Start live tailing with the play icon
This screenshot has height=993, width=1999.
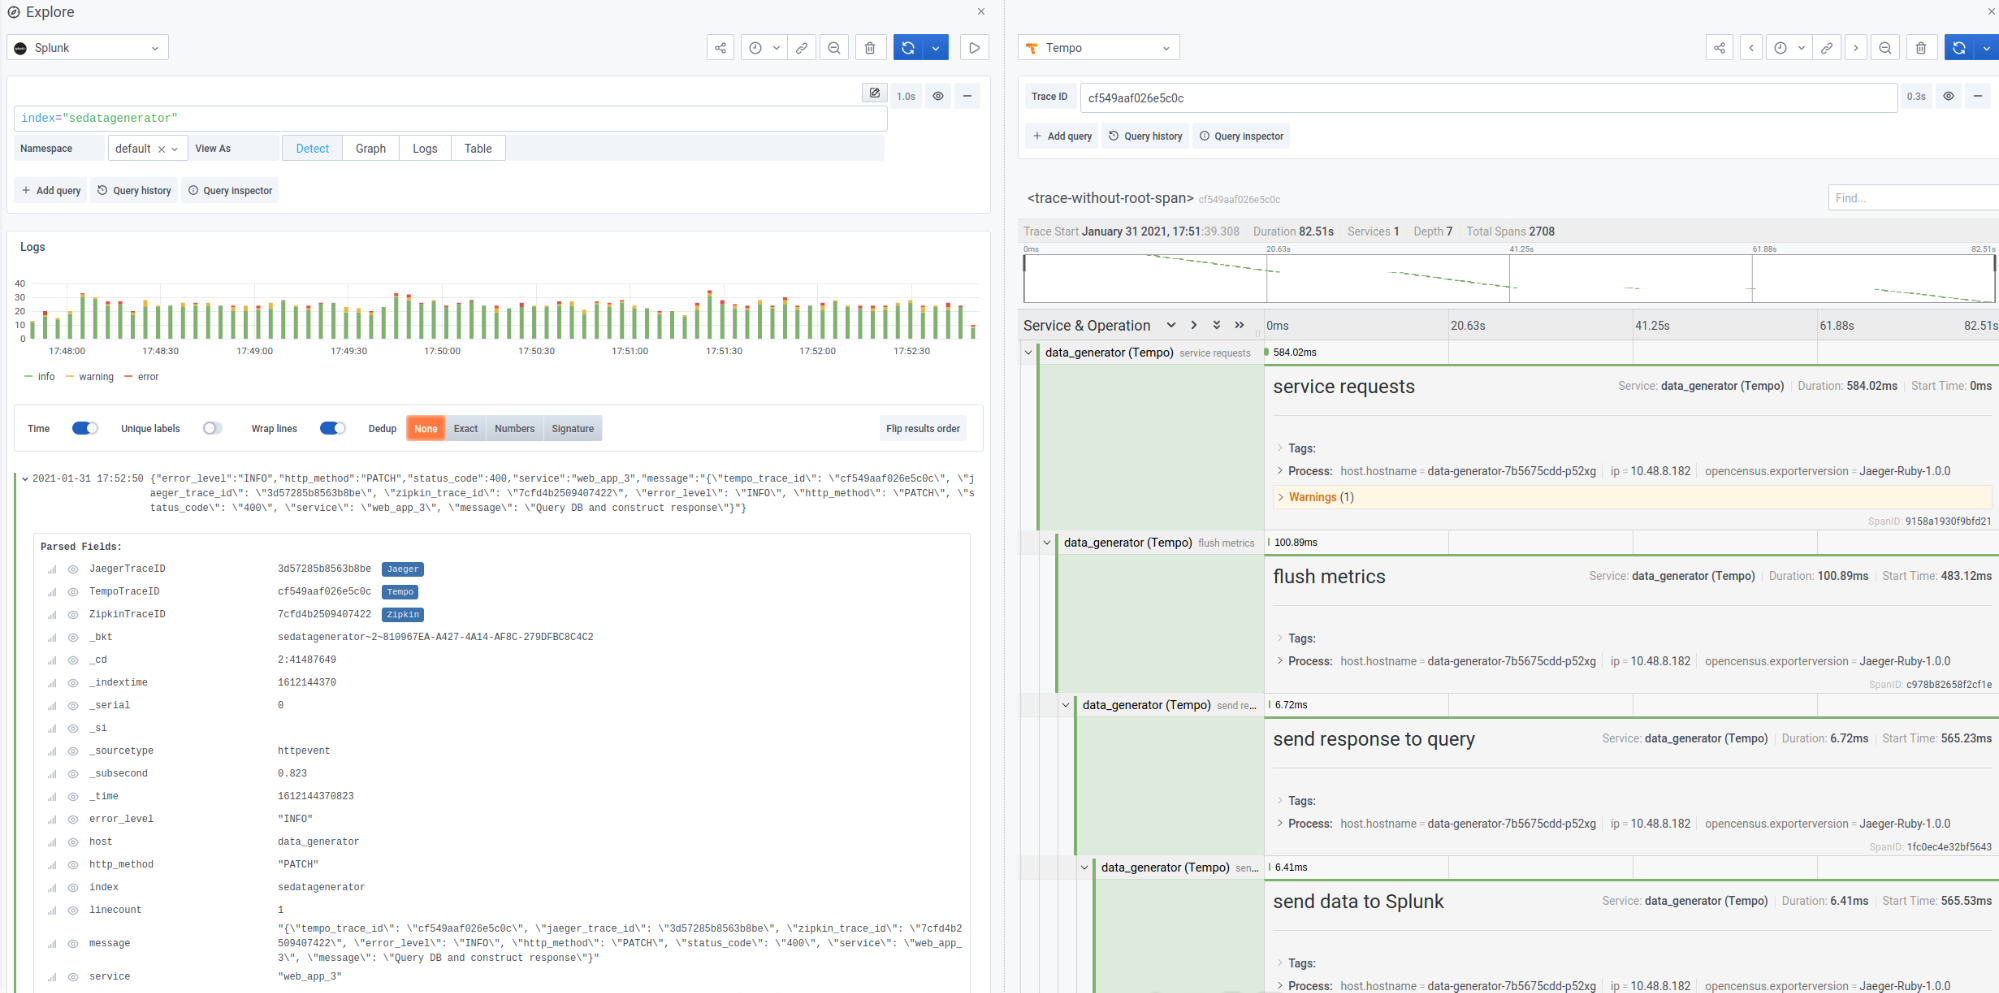pos(974,47)
